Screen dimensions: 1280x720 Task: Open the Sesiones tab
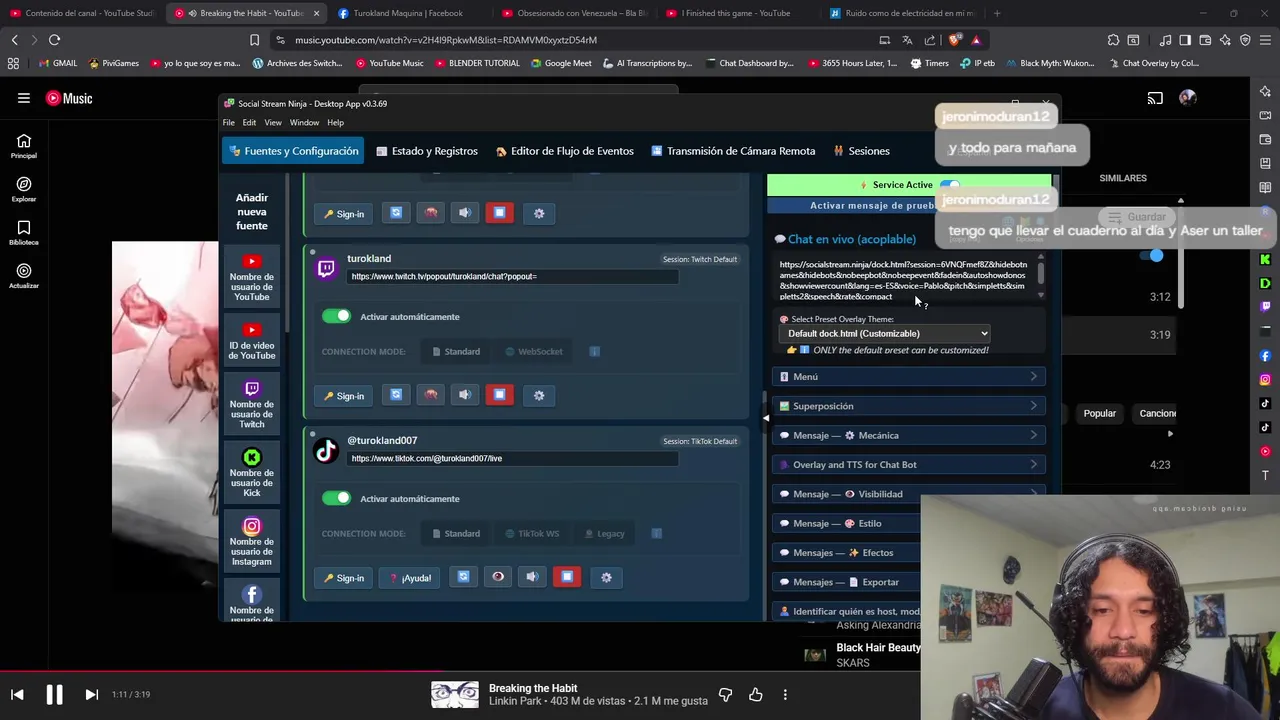pos(861,151)
